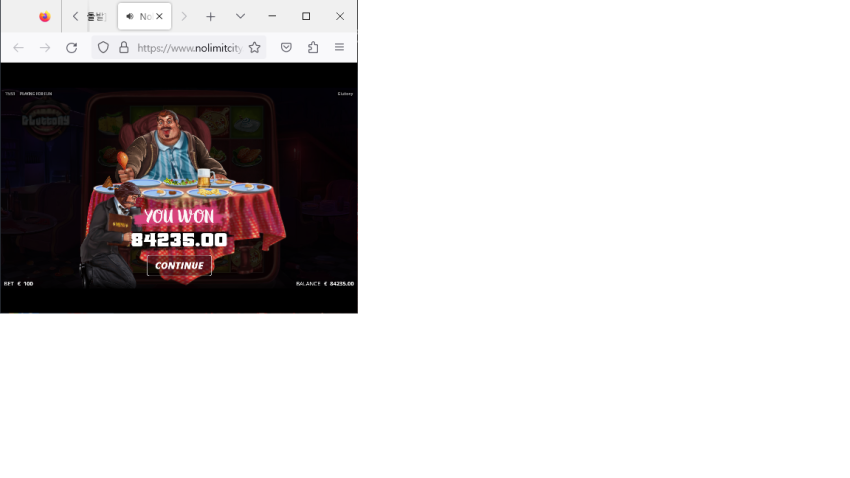The image size is (850, 478).
Task: Bookmark this page using the star icon
Action: pyautogui.click(x=254, y=48)
